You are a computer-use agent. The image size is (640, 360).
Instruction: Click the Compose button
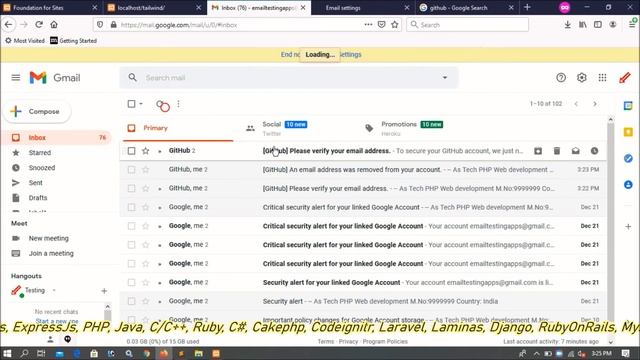[37, 111]
